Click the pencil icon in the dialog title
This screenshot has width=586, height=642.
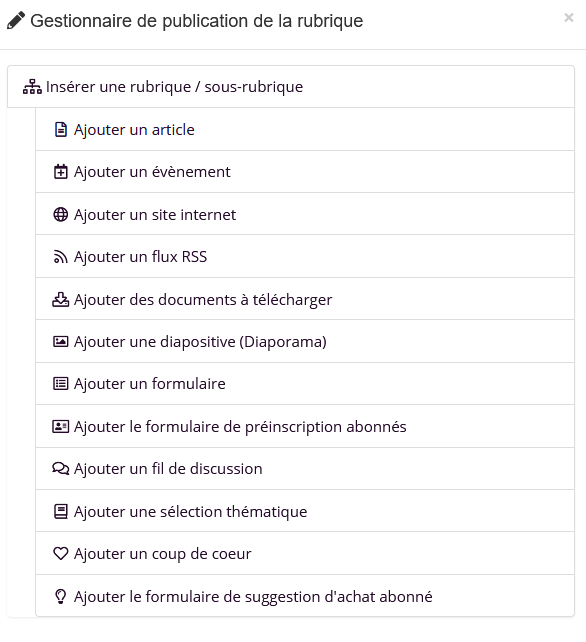tap(16, 21)
